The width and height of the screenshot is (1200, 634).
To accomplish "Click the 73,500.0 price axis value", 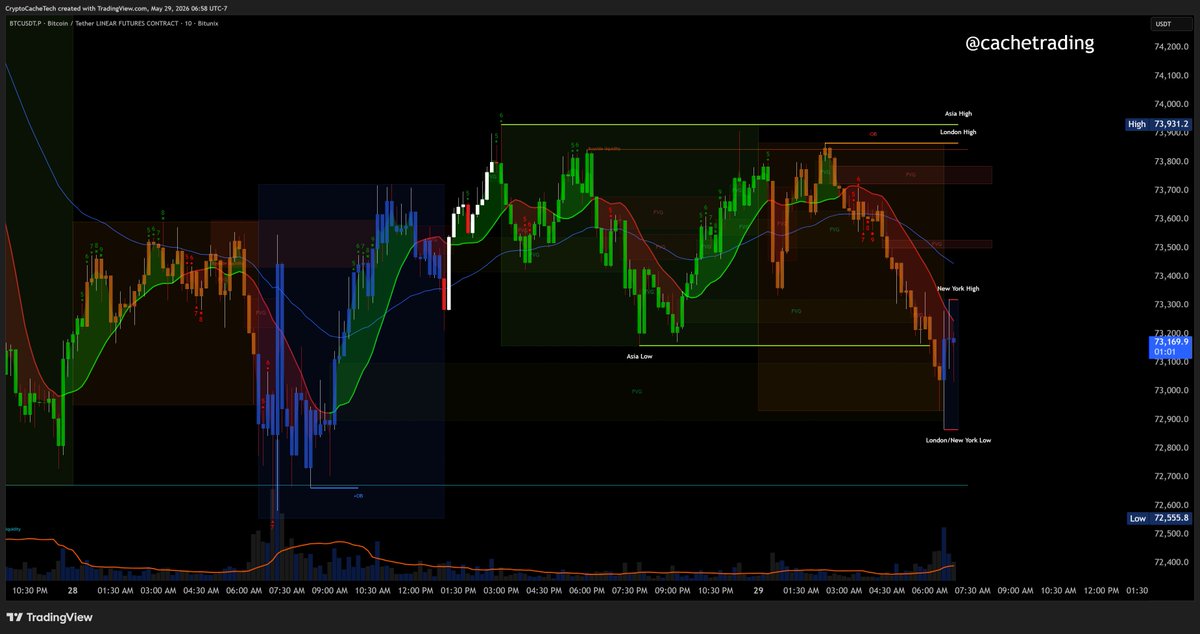I will (x=1172, y=247).
